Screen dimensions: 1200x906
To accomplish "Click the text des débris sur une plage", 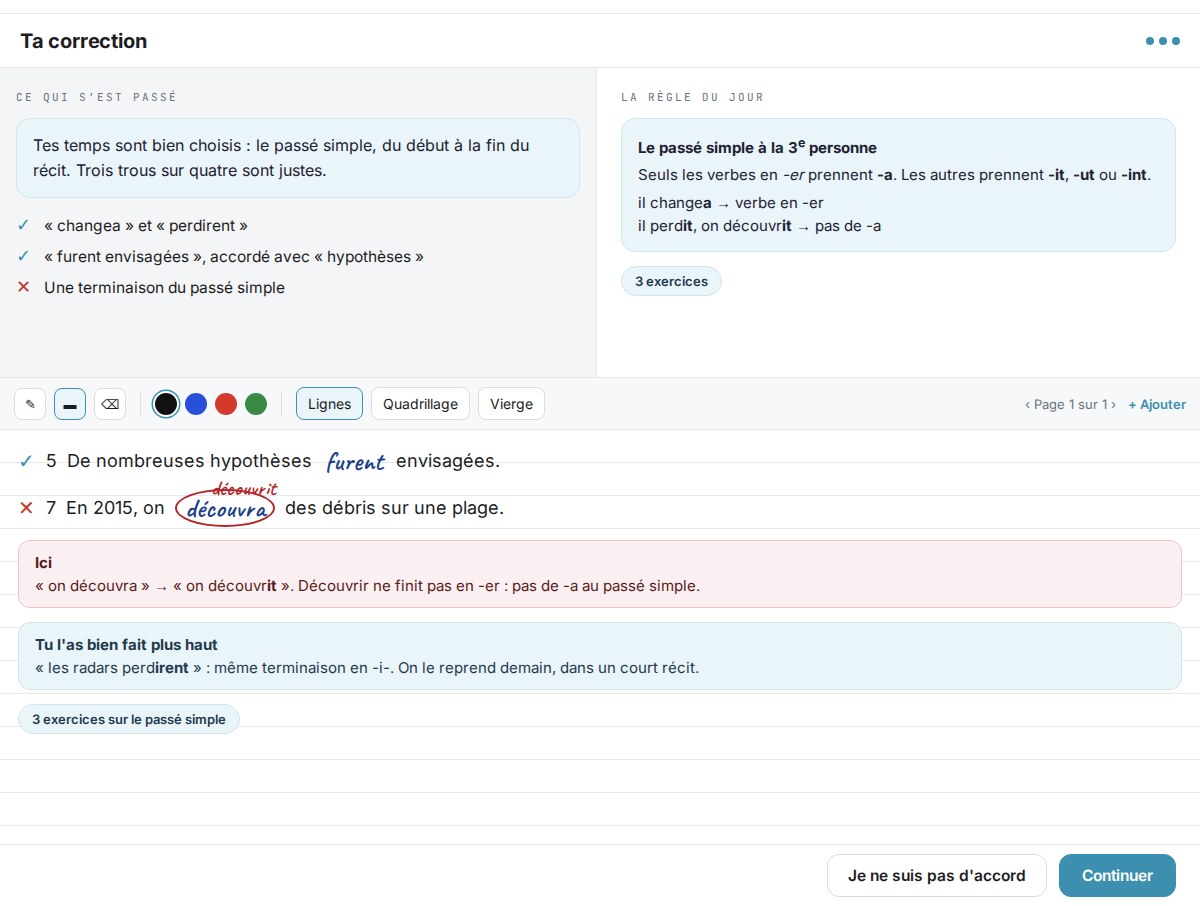I will point(394,508).
